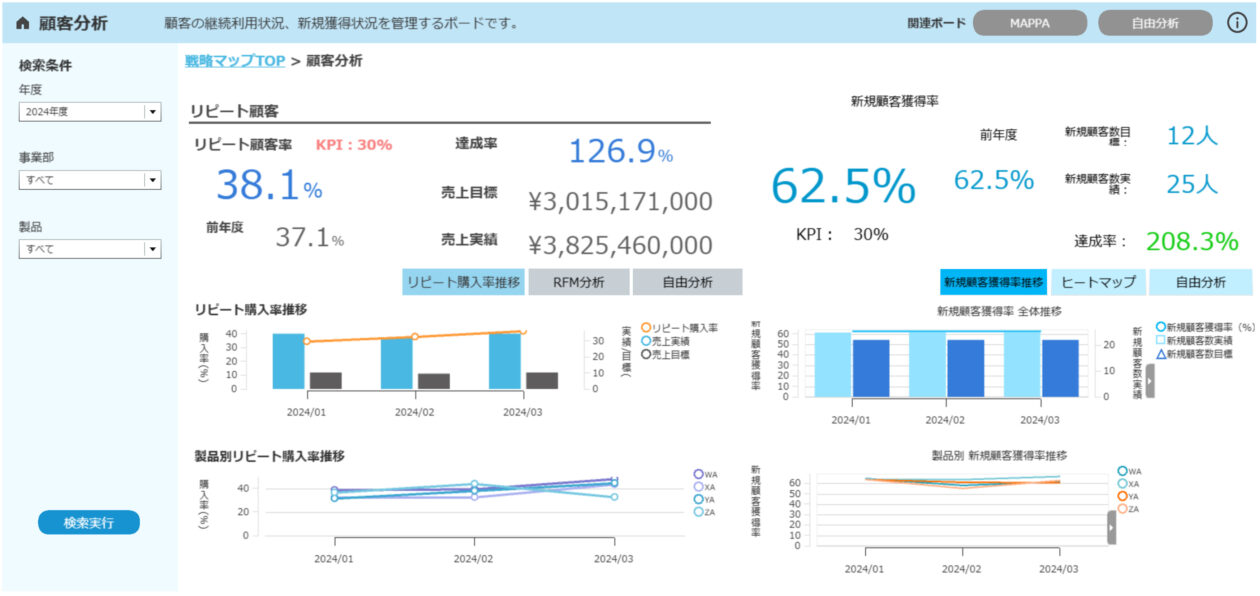The image size is (1260, 596).
Task: Hide the ZA series in 製品別リピート購入率推移
Action: tap(705, 512)
